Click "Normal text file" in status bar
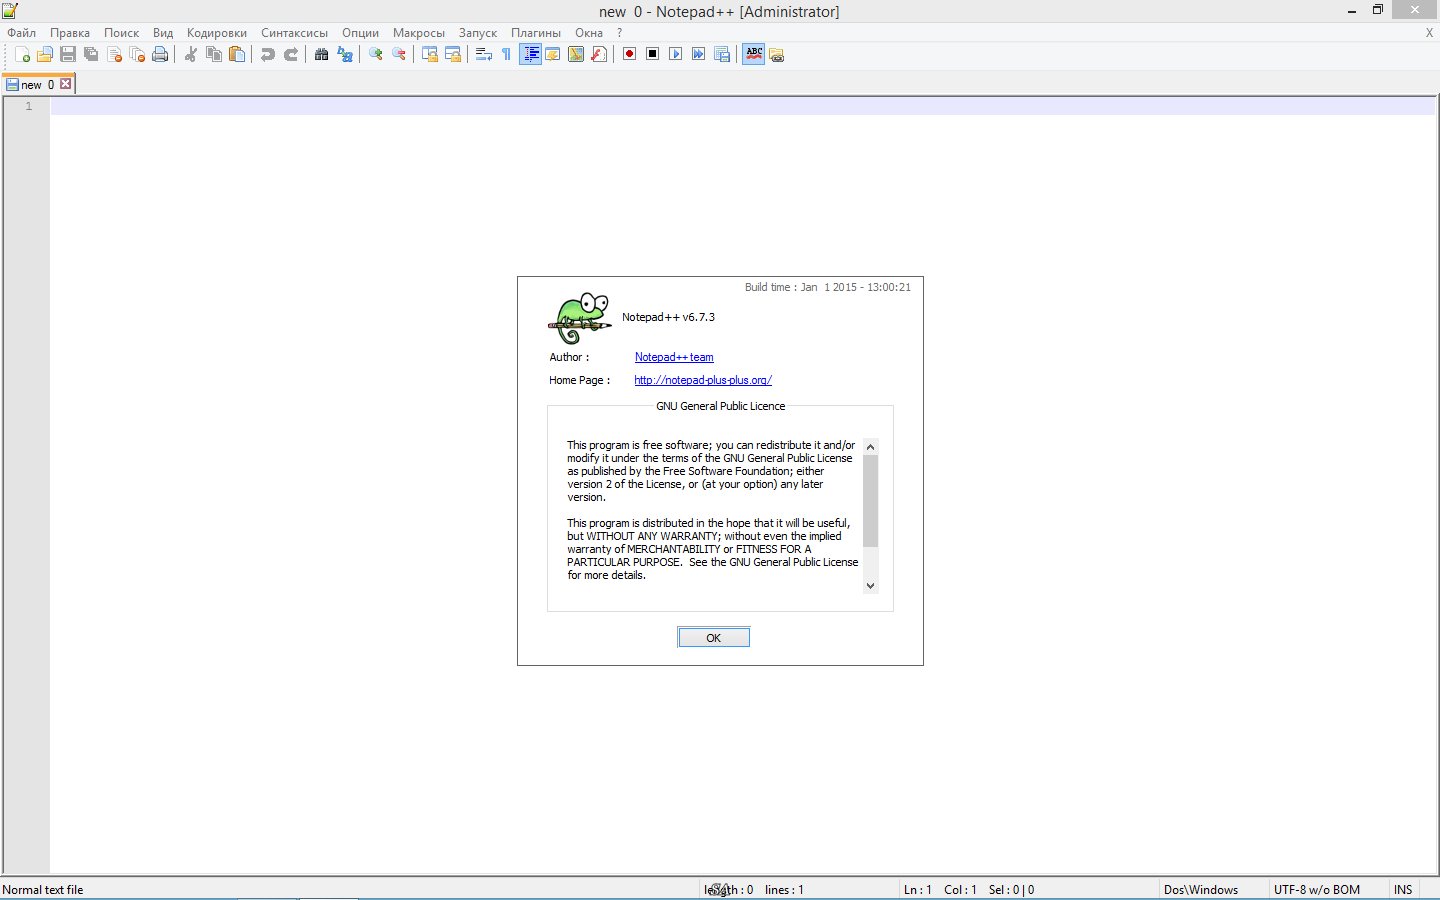 point(43,889)
